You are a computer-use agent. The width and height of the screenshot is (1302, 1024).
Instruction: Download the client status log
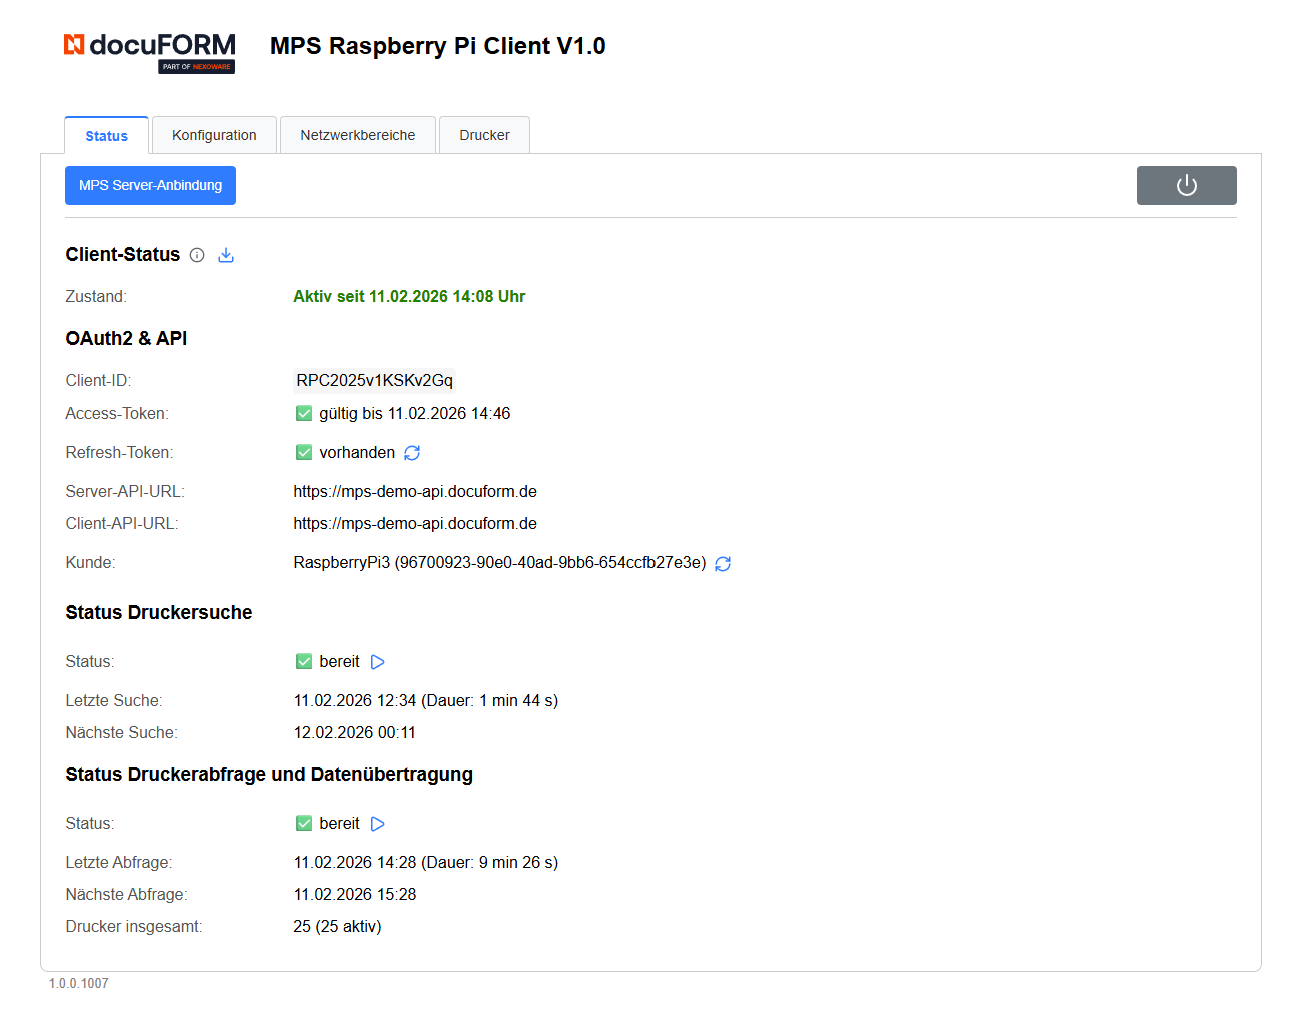(x=226, y=255)
